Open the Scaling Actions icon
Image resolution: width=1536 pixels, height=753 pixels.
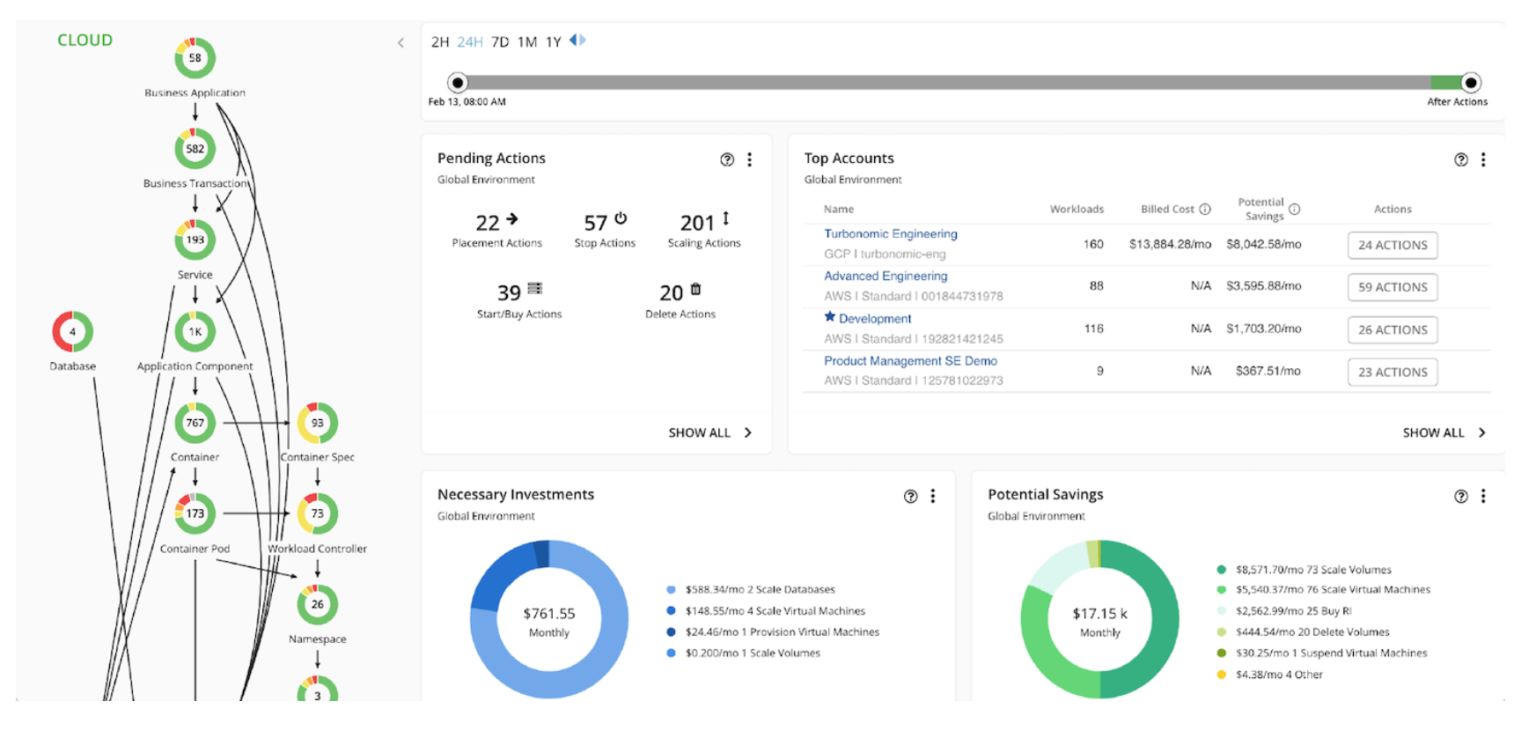pos(727,221)
